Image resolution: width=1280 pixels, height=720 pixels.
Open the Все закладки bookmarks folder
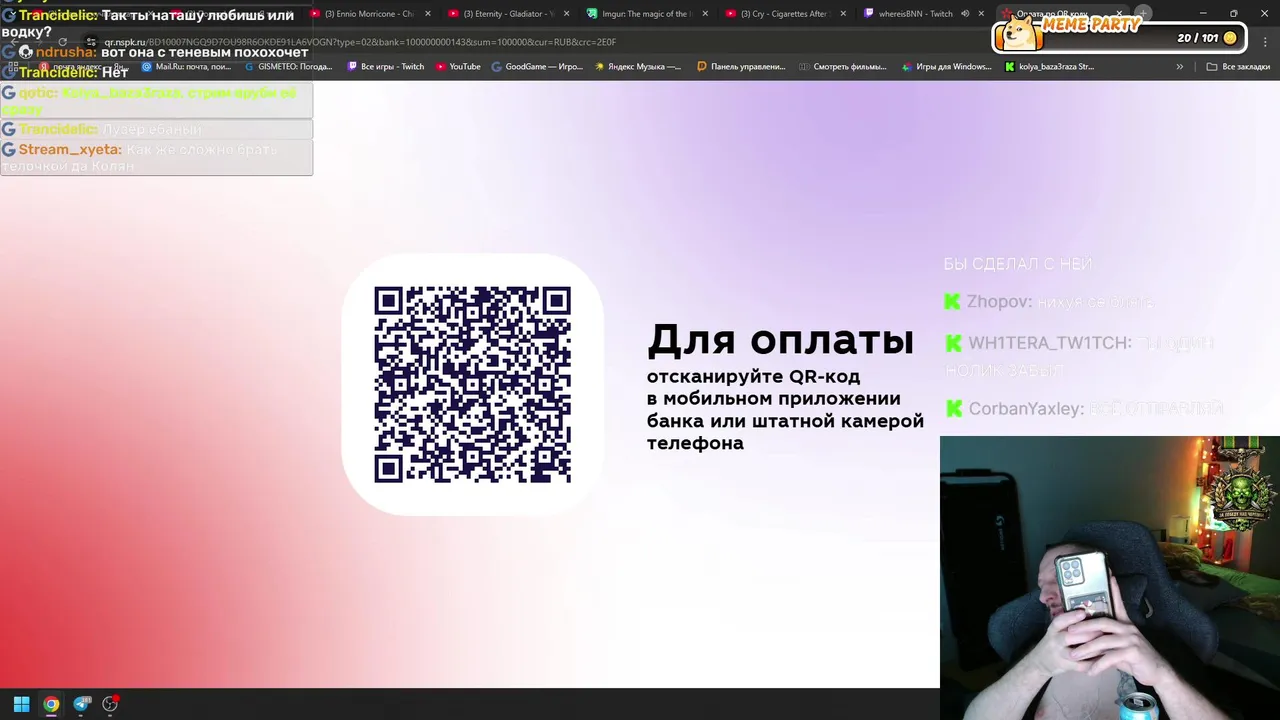[1238, 67]
